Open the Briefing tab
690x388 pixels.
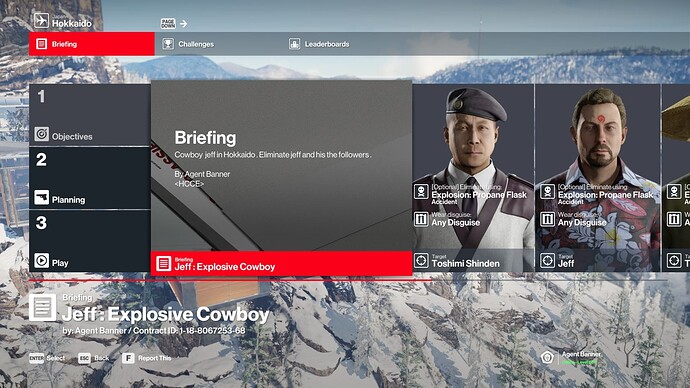coord(92,44)
